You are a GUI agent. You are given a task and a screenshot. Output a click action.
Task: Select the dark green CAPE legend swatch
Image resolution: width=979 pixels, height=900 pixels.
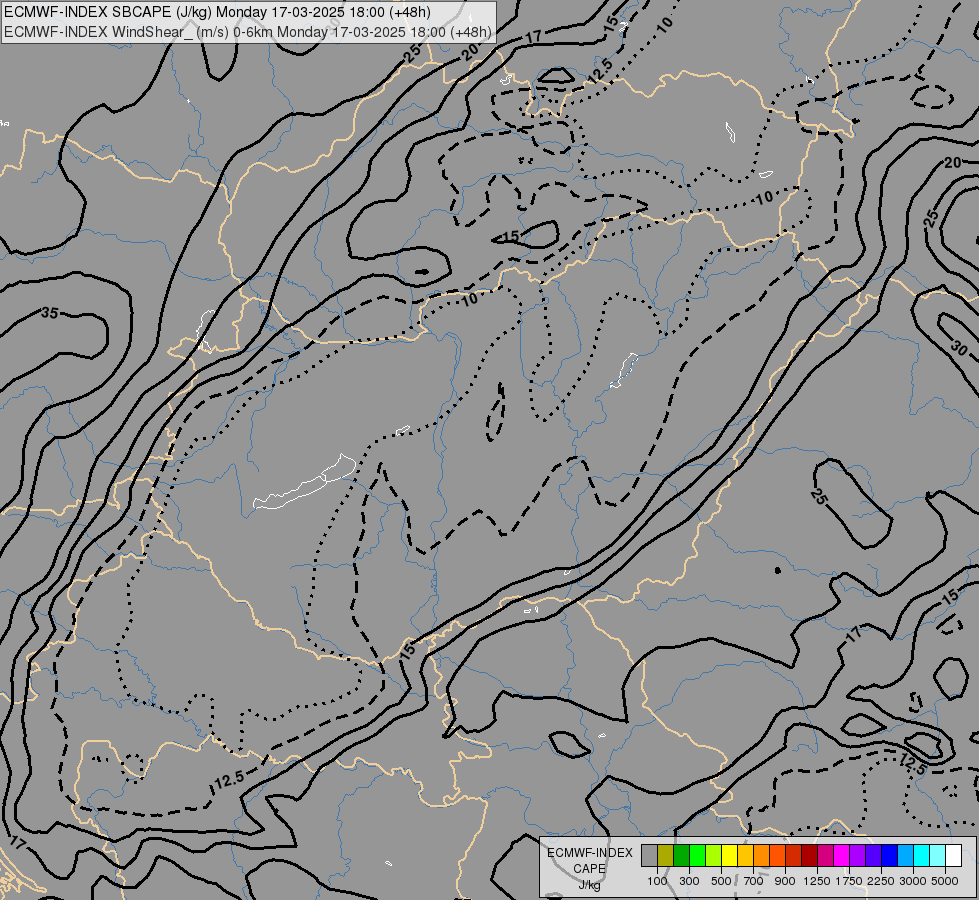(x=681, y=856)
